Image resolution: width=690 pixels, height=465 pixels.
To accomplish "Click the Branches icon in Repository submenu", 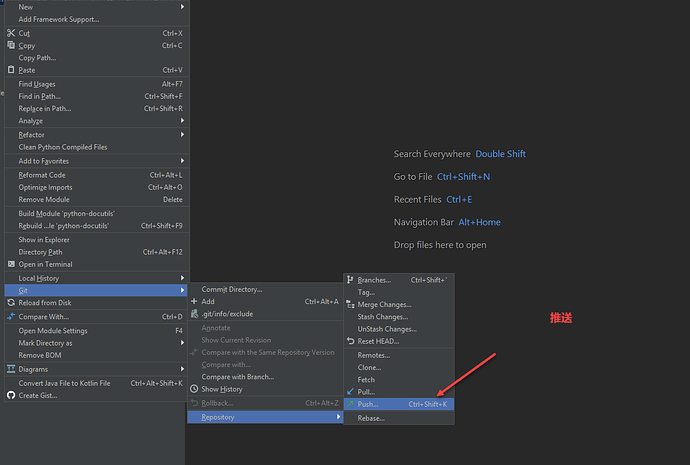I will (350, 280).
